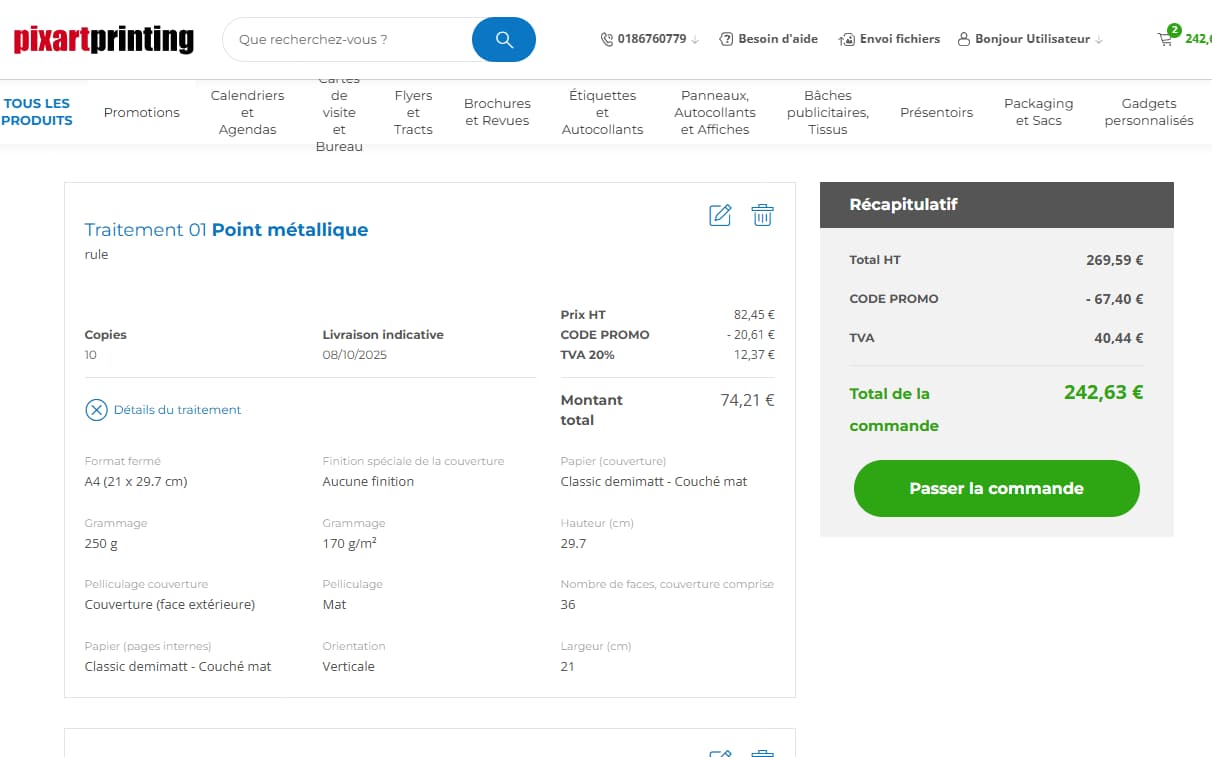This screenshot has width=1212, height=757.
Task: Click the file upload icon for Envoi fichiers
Action: click(846, 40)
